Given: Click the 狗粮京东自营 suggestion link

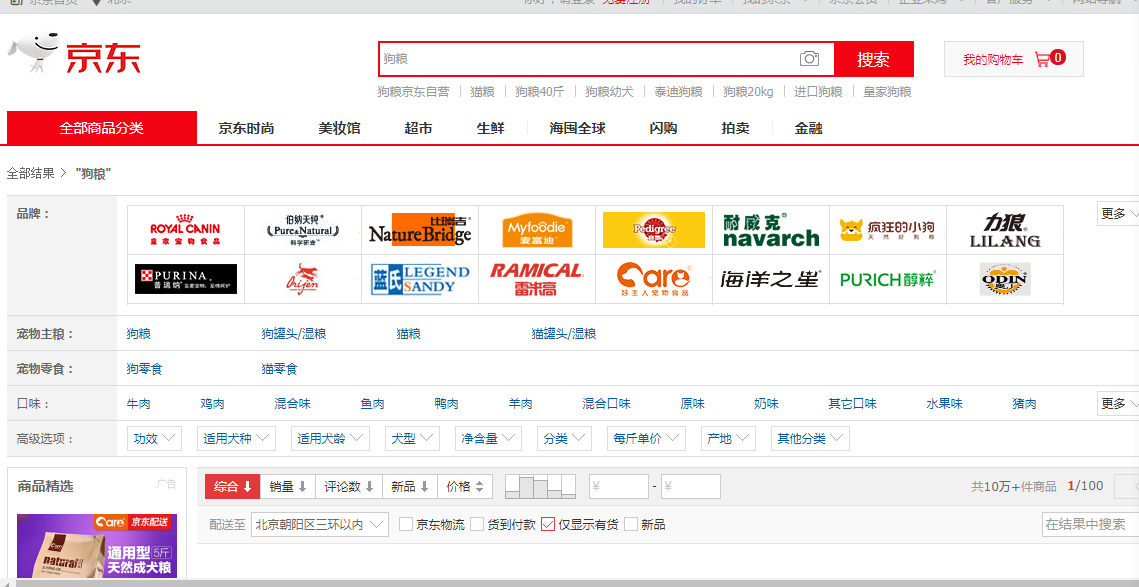Looking at the screenshot, I should (413, 92).
